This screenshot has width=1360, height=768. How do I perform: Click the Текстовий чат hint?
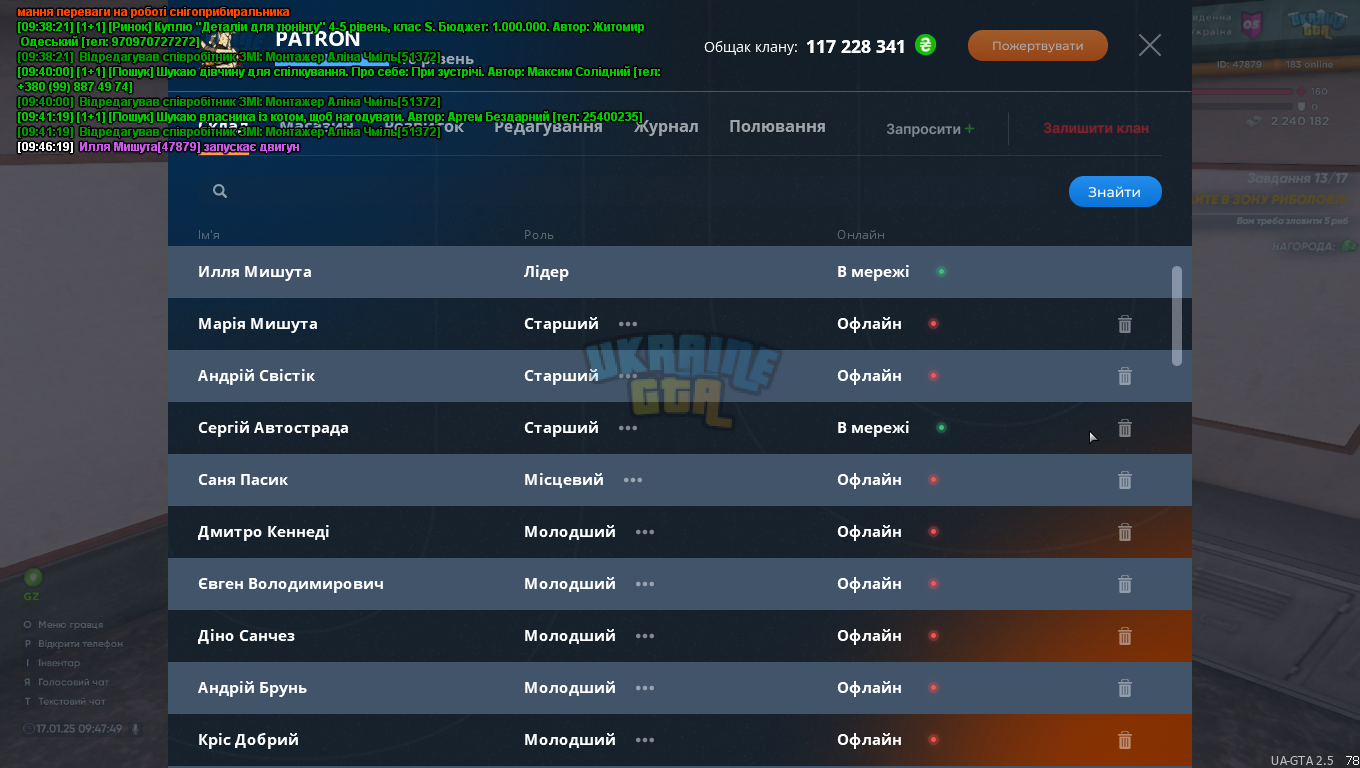tap(72, 701)
